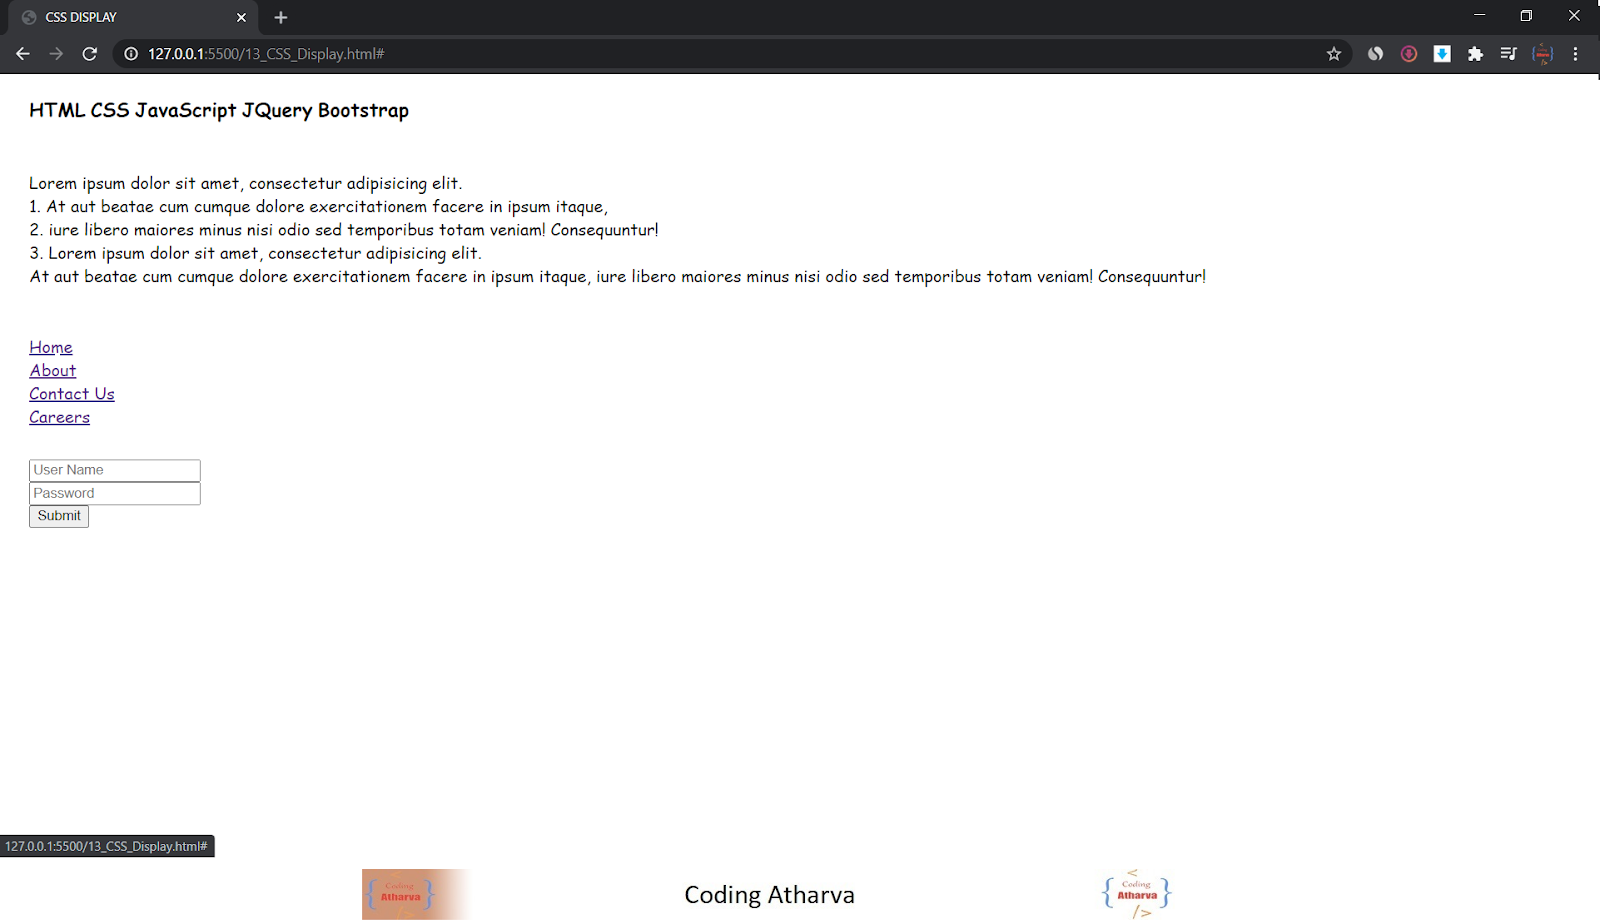Screen dimensions: 1600x924
Task: Open the Home link
Action: coord(50,347)
